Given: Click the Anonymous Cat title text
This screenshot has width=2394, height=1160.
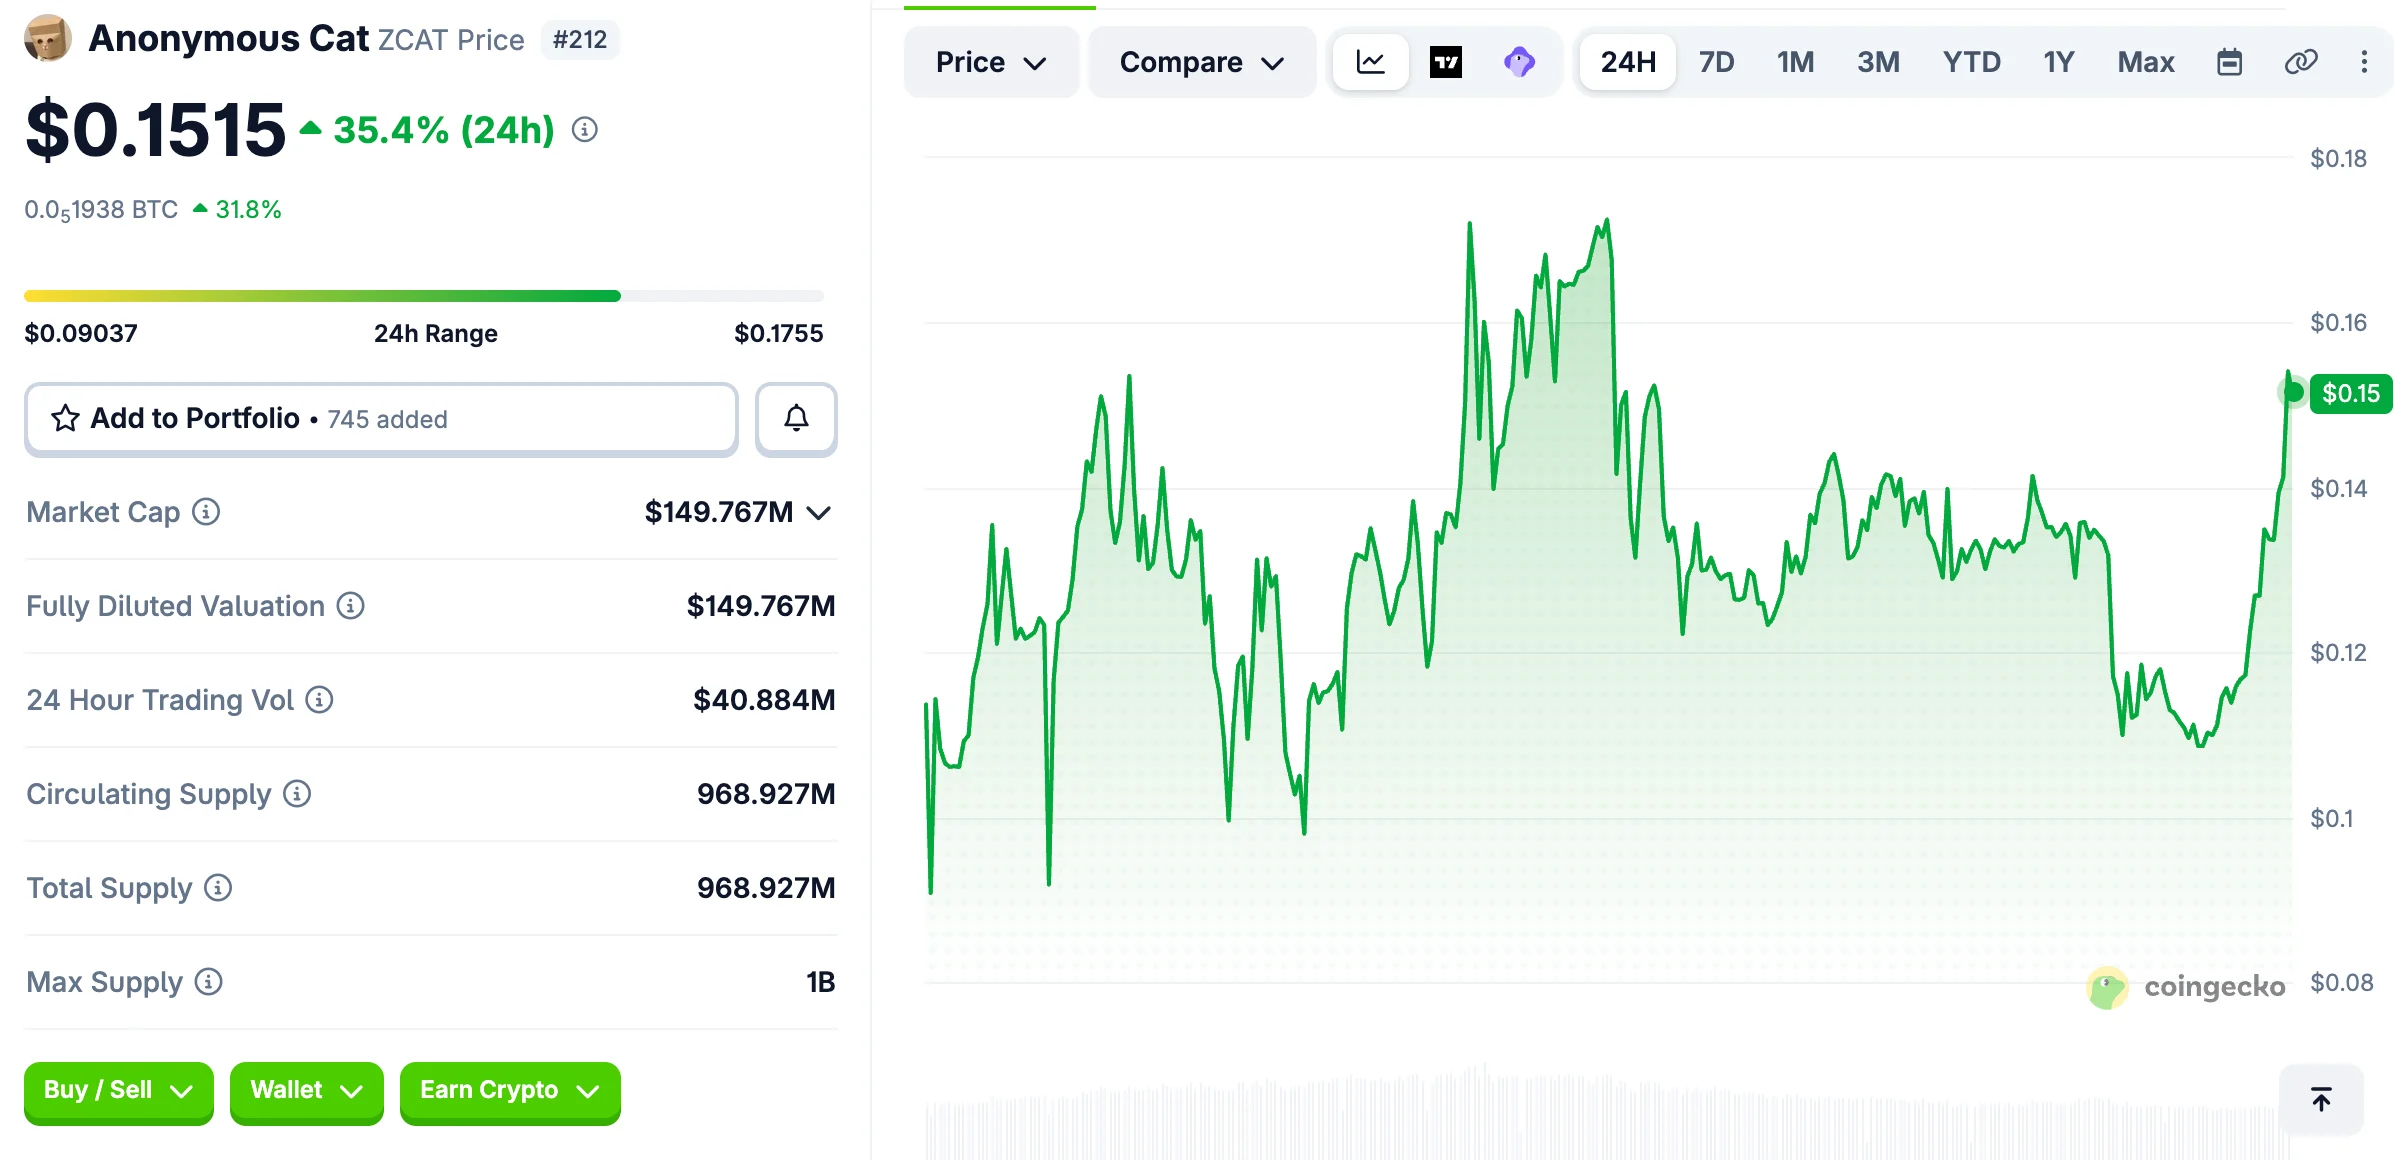Looking at the screenshot, I should (x=229, y=39).
